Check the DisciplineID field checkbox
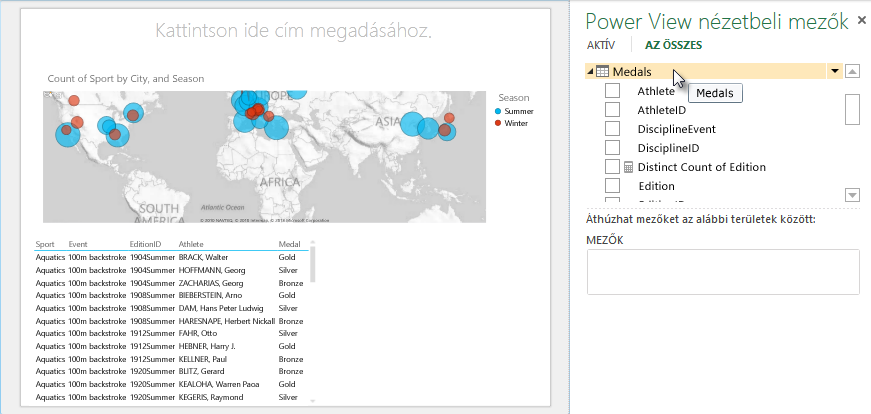Image resolution: width=871 pixels, height=414 pixels. tap(612, 147)
